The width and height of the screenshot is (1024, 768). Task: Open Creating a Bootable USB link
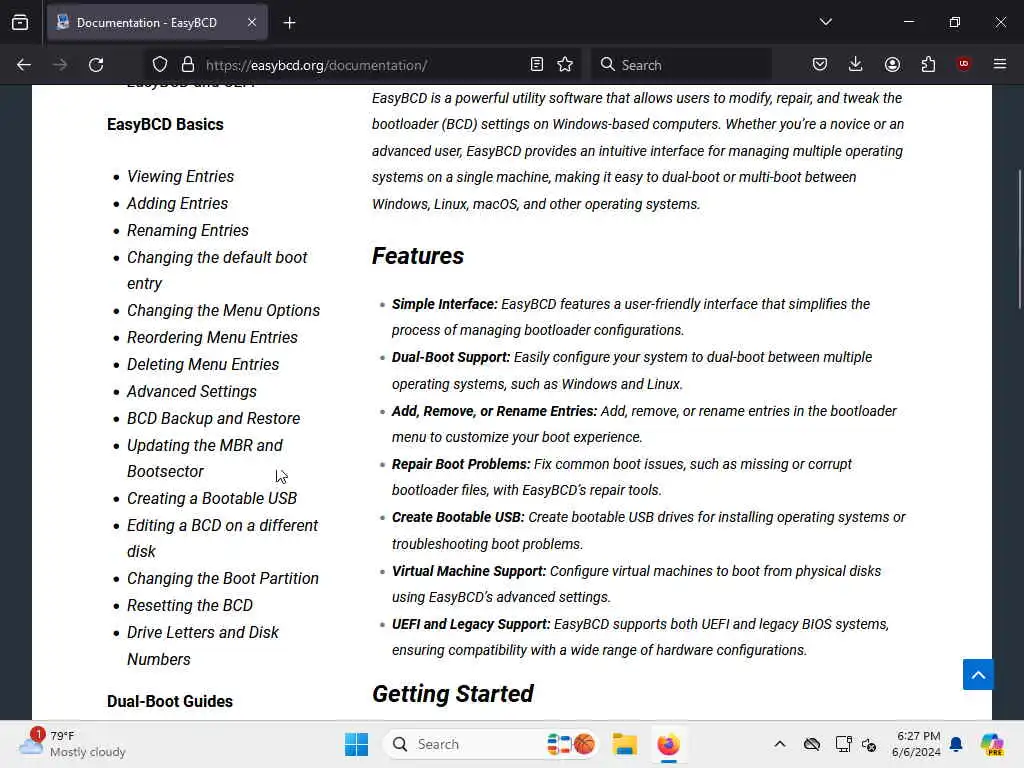pyautogui.click(x=212, y=498)
